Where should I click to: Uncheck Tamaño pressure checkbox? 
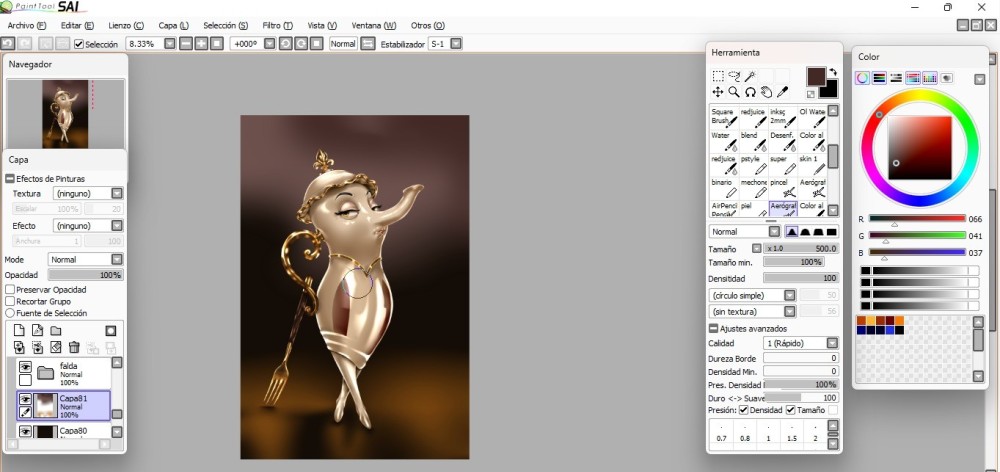(x=791, y=410)
